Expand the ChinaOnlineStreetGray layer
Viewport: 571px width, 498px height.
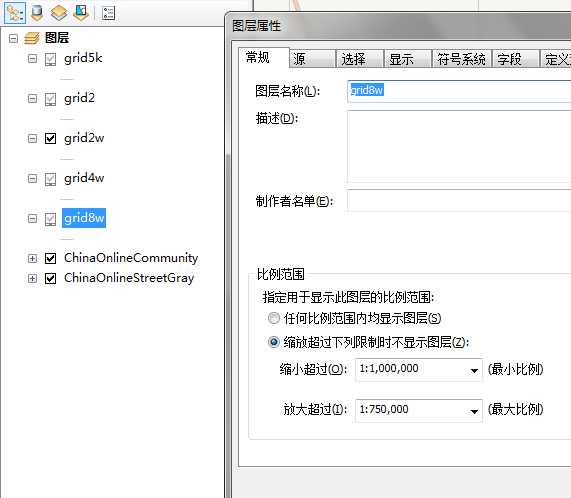click(32, 278)
